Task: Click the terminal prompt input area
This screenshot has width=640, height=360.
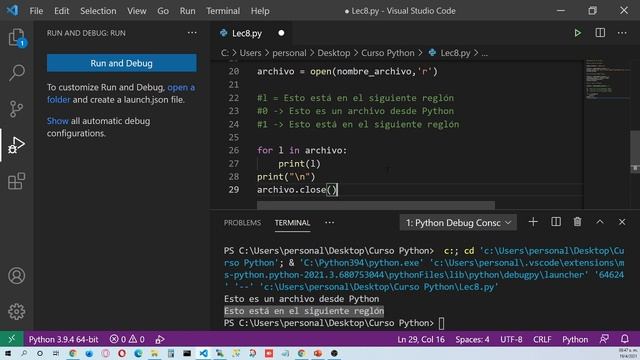Action: pos(441,323)
